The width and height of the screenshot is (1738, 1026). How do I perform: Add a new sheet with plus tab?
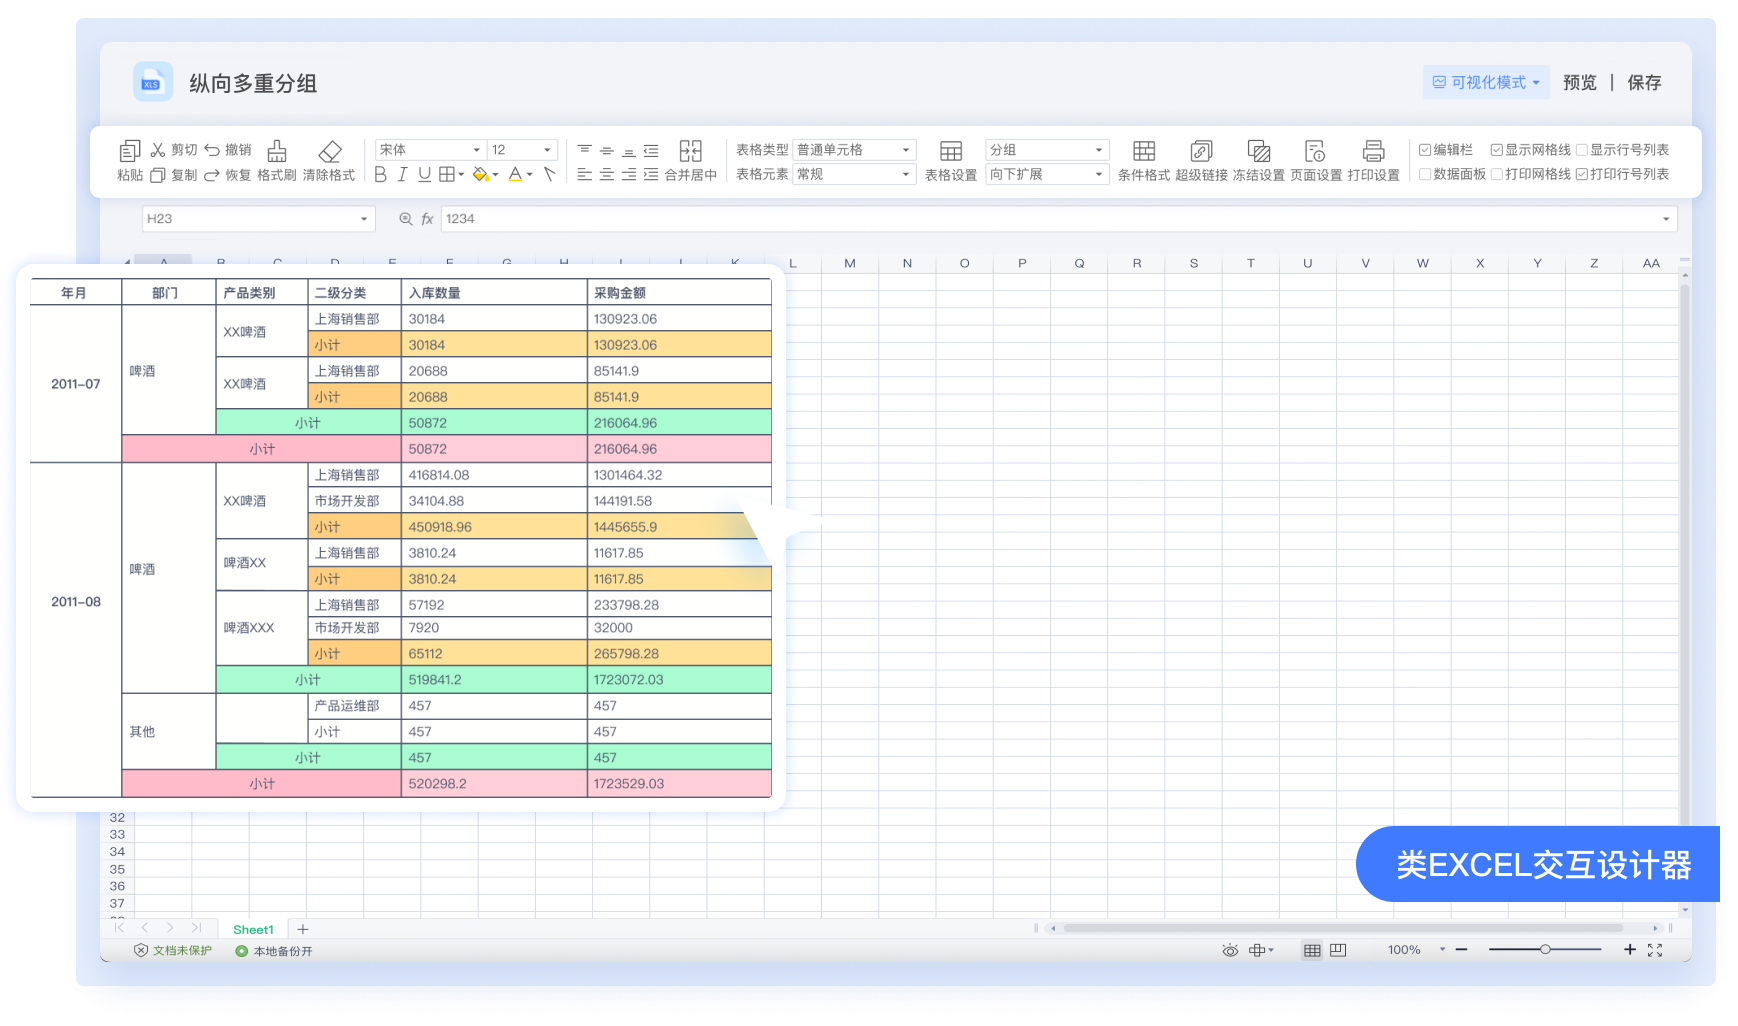(x=303, y=930)
